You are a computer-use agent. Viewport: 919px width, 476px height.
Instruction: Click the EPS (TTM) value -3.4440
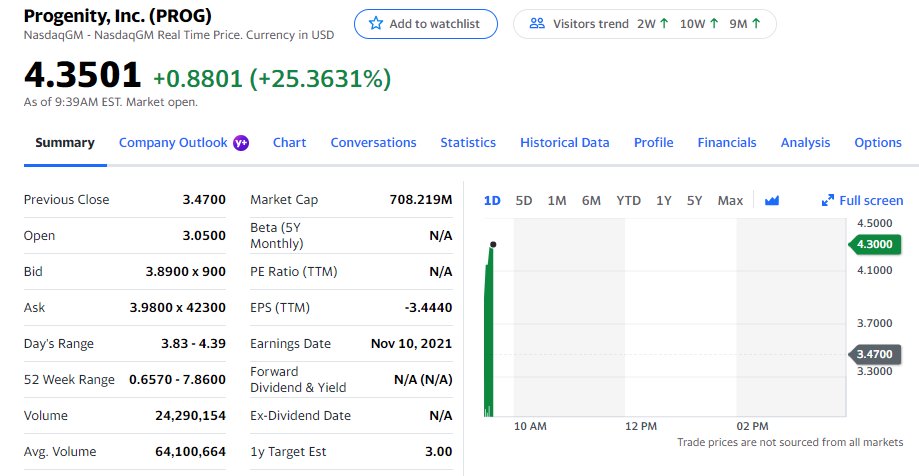[428, 307]
